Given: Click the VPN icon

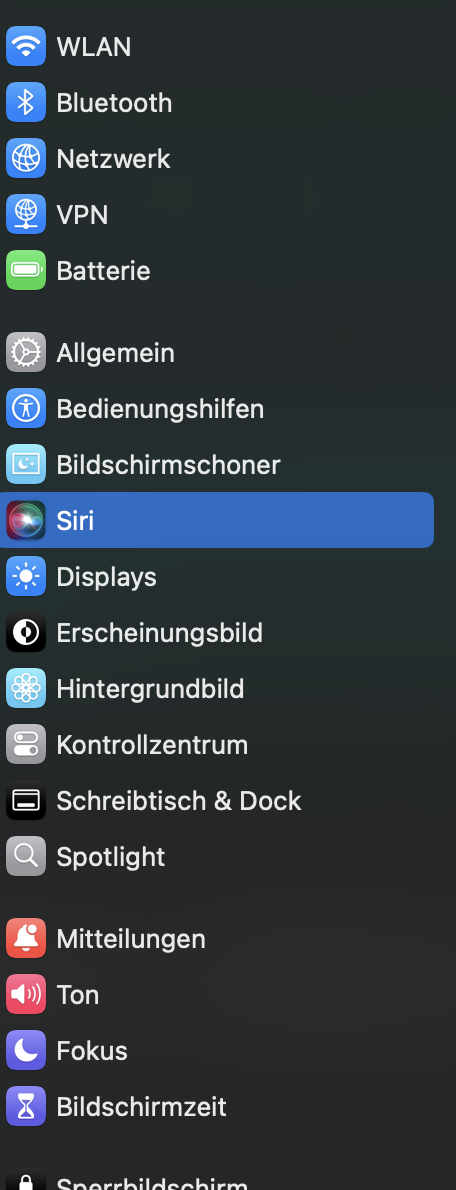Looking at the screenshot, I should [x=26, y=215].
